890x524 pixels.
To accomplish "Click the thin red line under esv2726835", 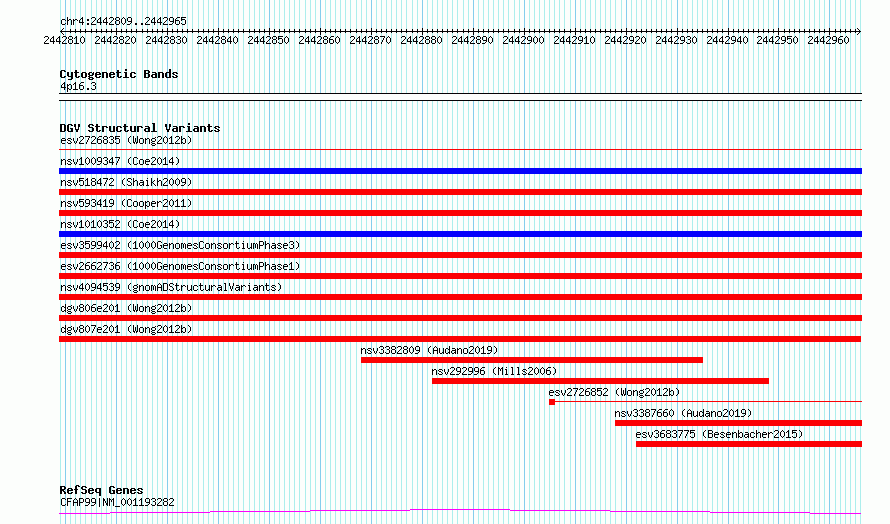I will (460, 150).
